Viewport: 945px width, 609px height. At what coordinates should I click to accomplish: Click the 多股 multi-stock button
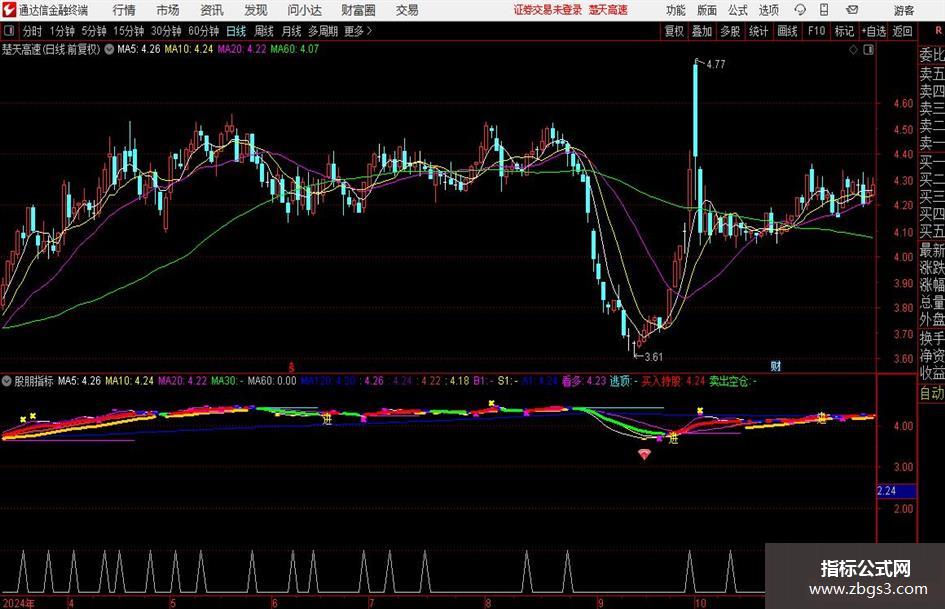point(730,31)
